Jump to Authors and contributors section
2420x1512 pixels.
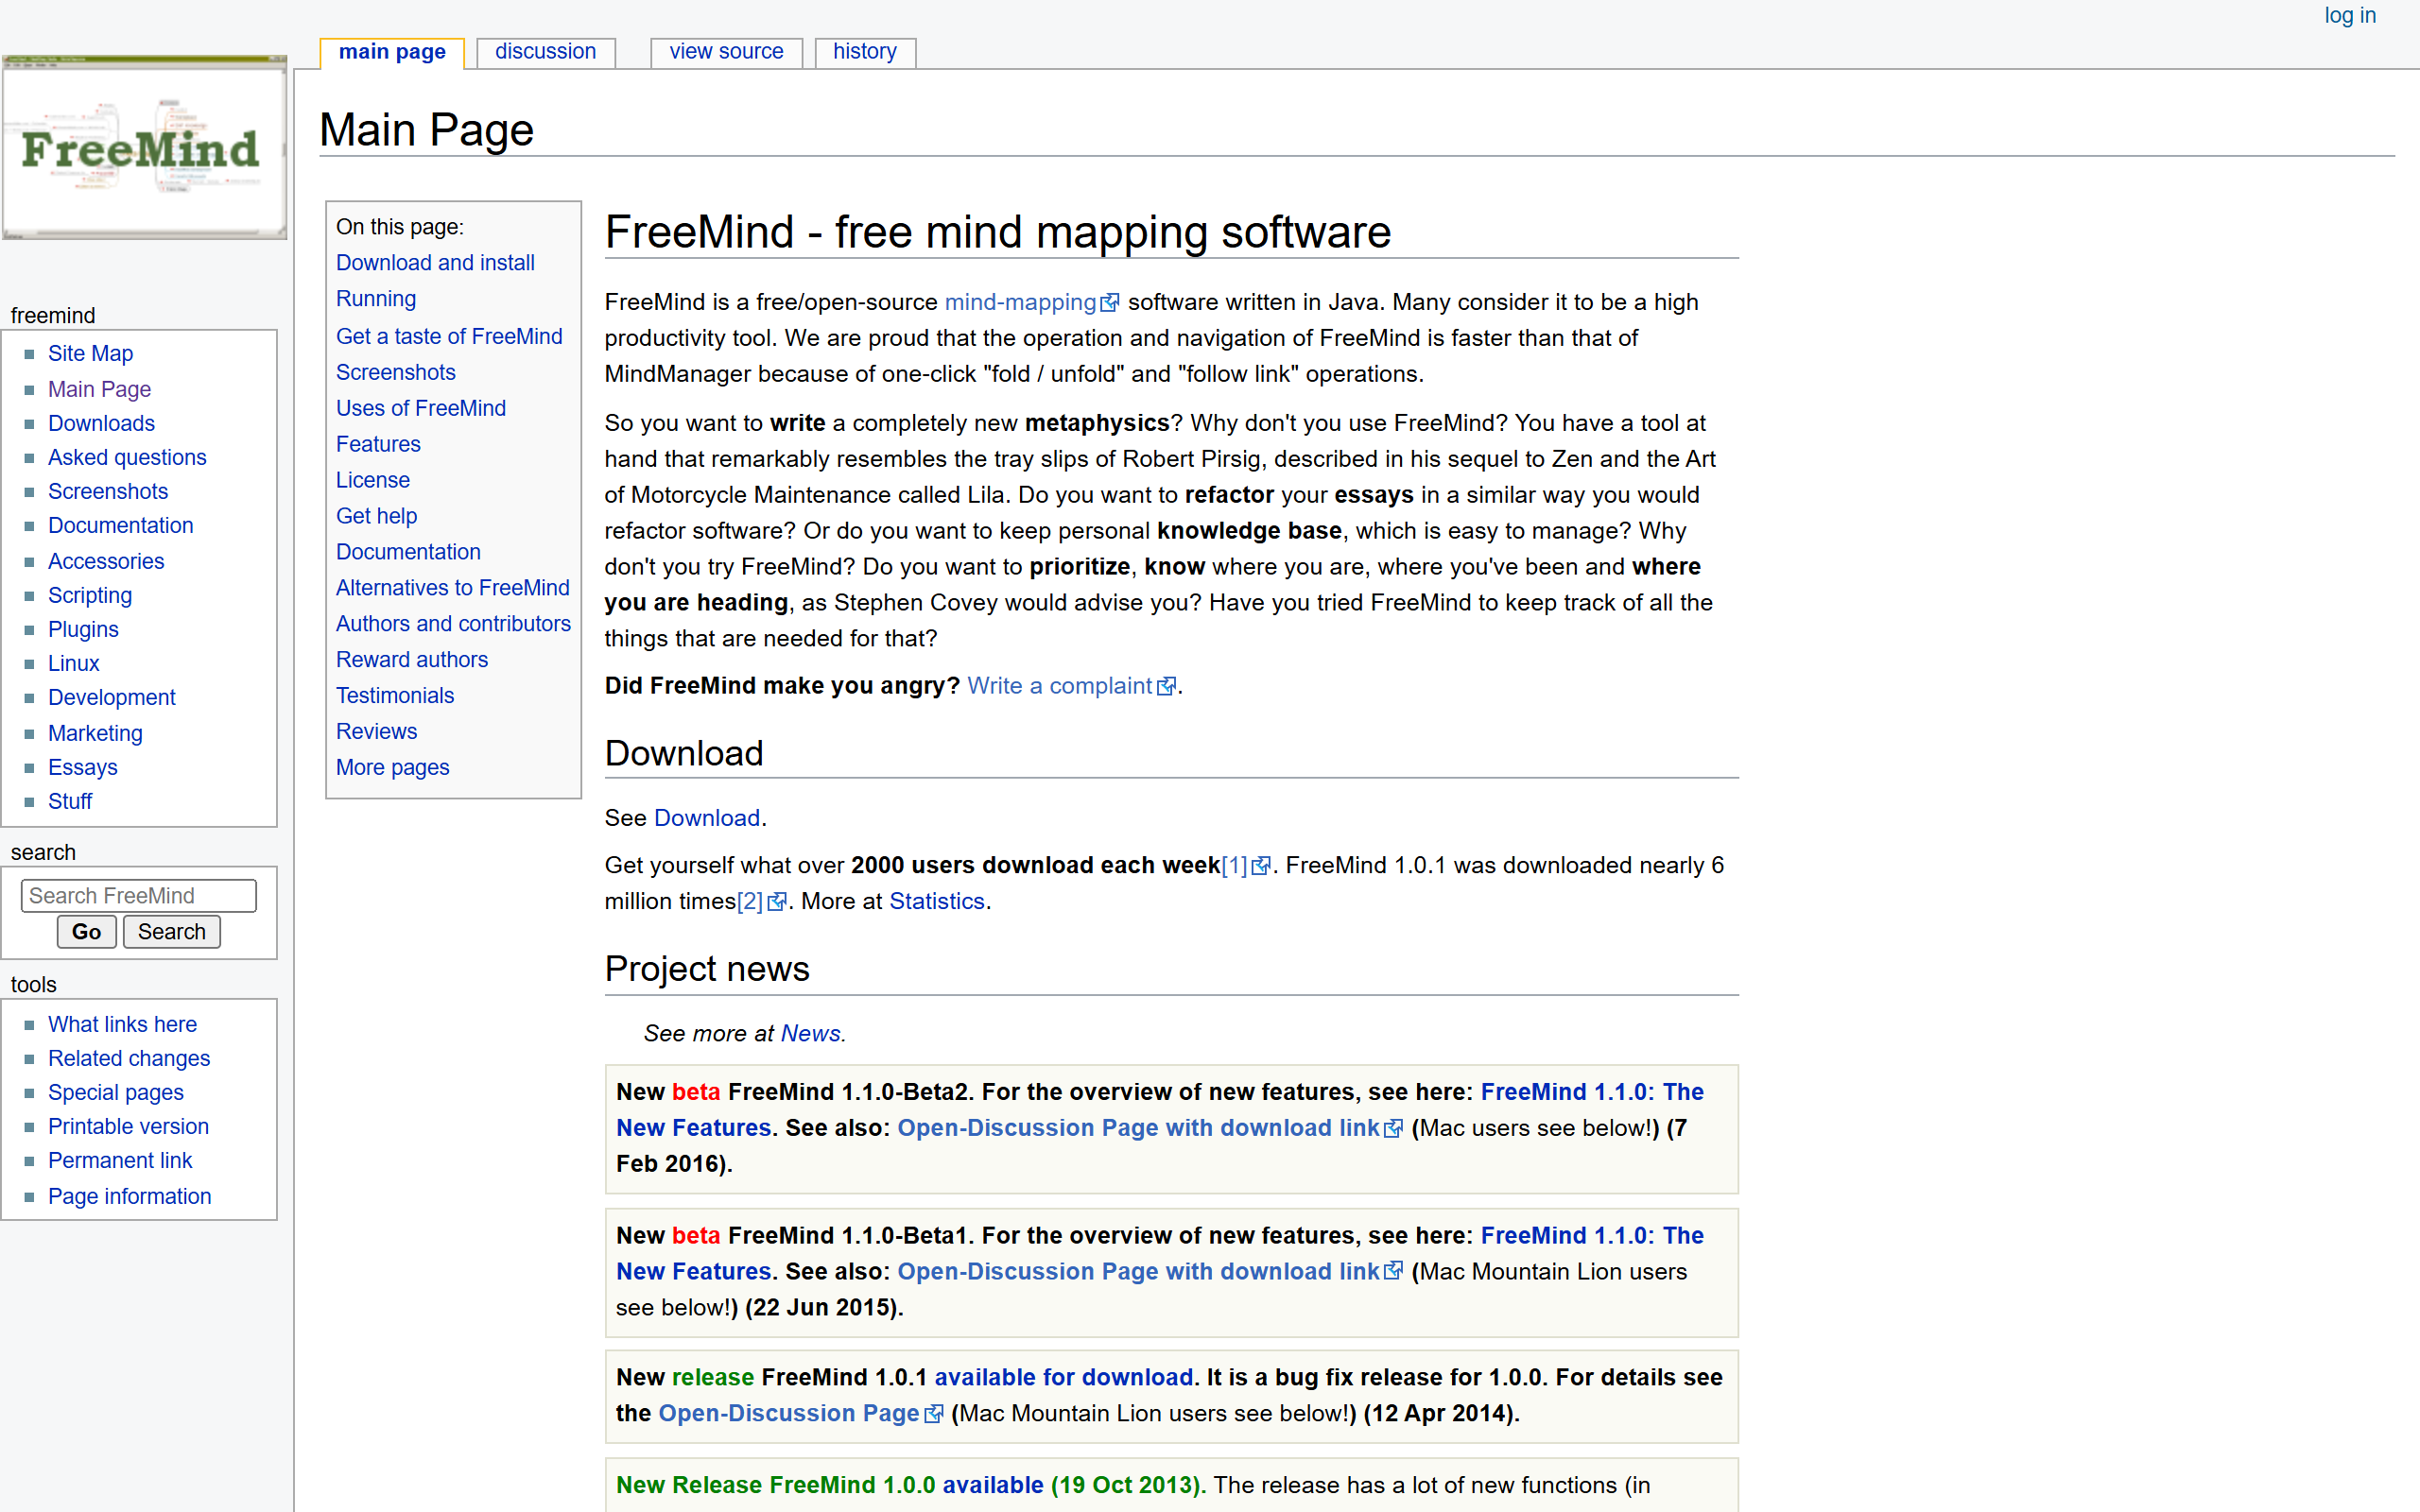coord(453,624)
